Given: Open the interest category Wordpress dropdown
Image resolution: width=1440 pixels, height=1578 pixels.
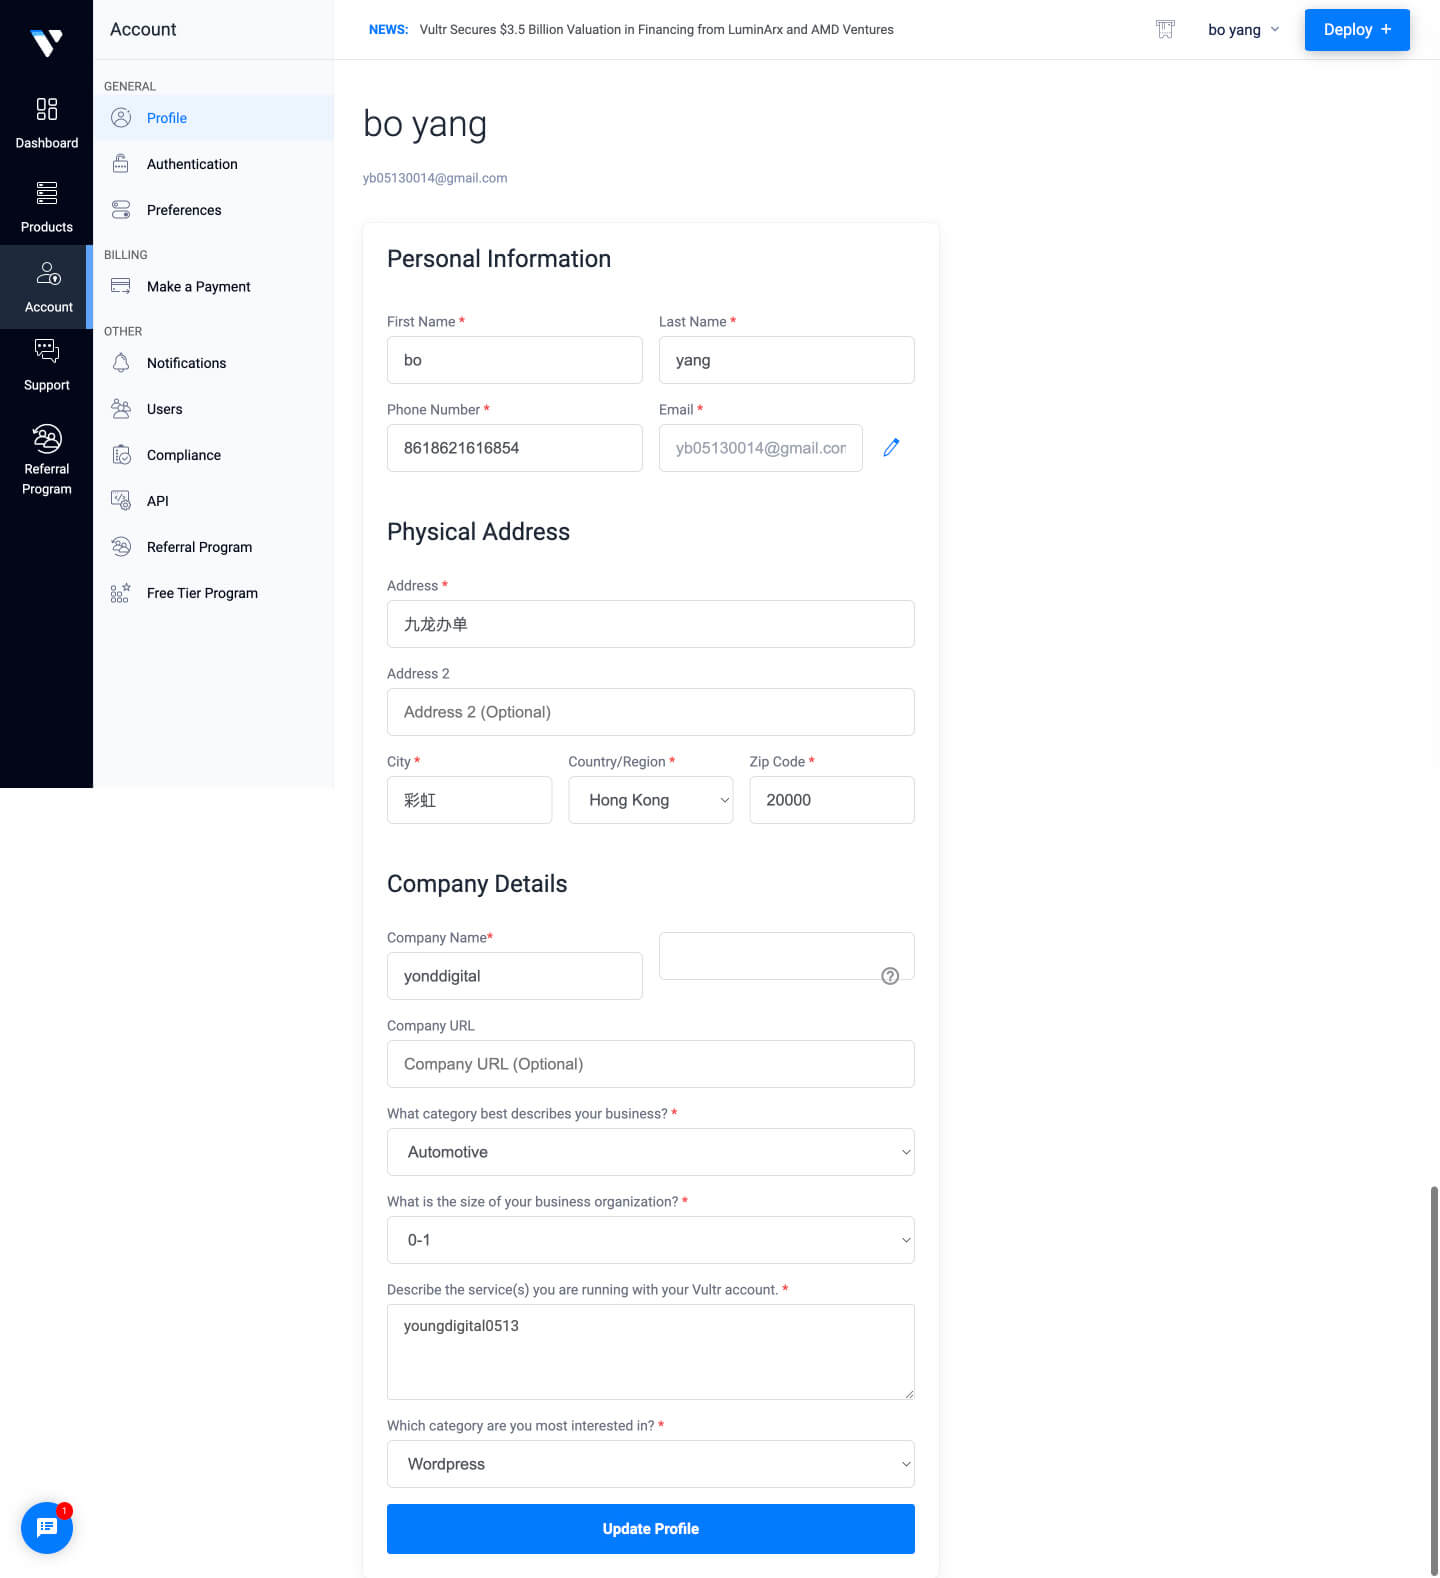Looking at the screenshot, I should click(x=650, y=1464).
